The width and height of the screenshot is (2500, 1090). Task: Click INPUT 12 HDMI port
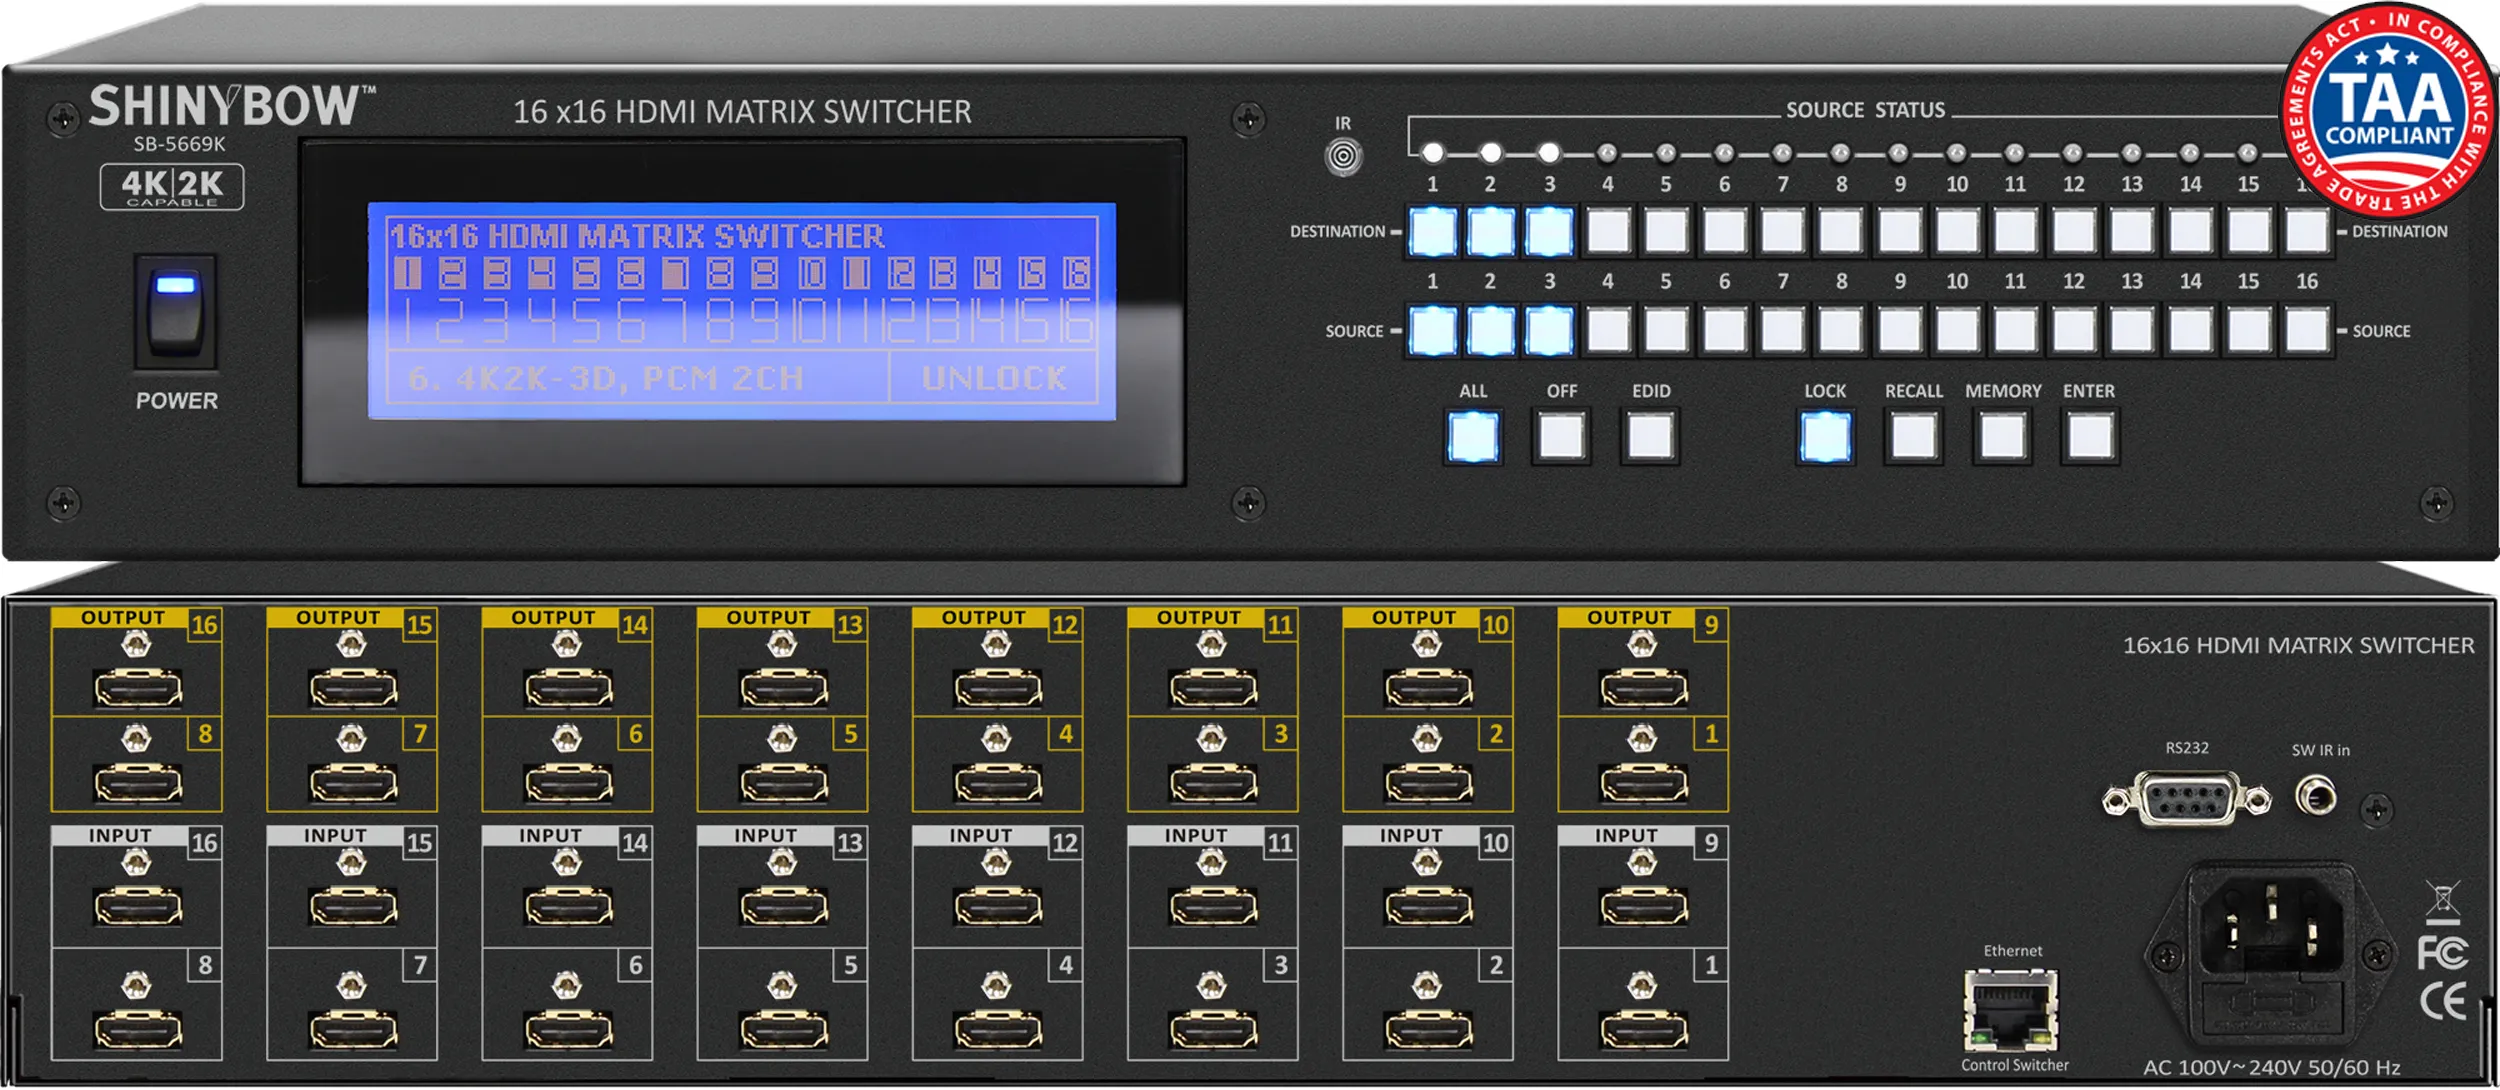click(999, 907)
